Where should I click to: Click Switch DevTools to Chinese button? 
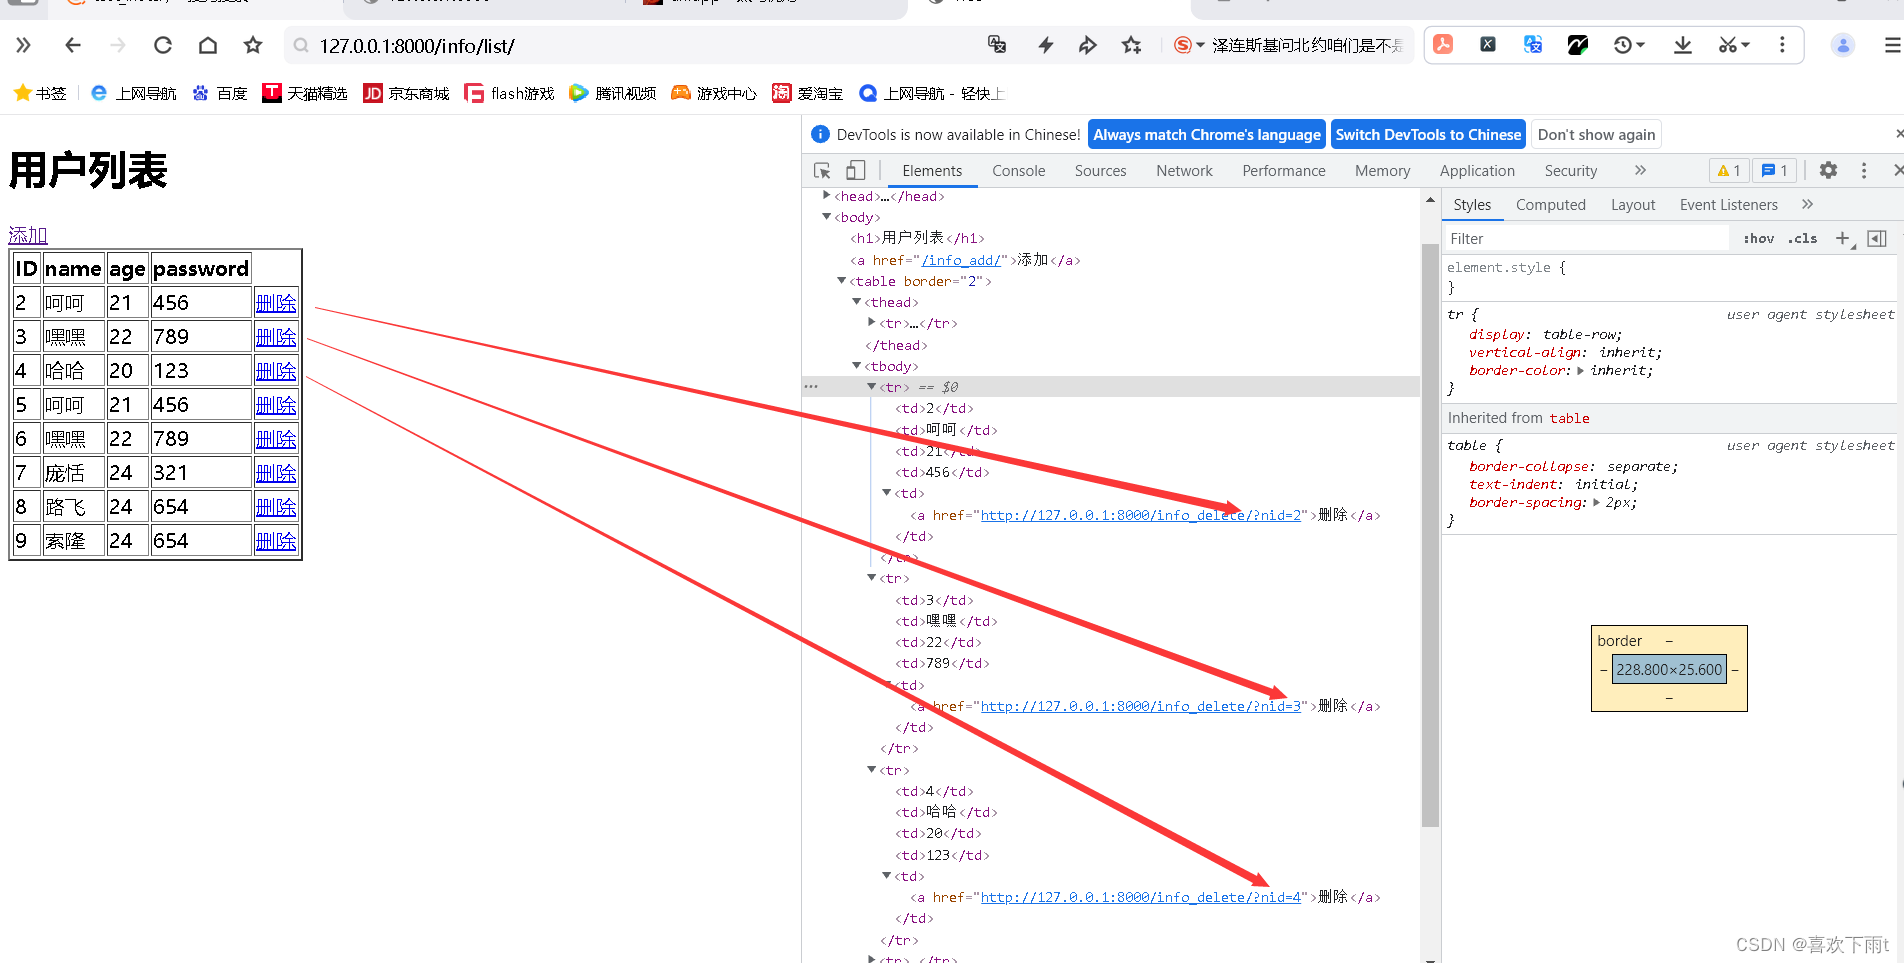click(x=1428, y=134)
